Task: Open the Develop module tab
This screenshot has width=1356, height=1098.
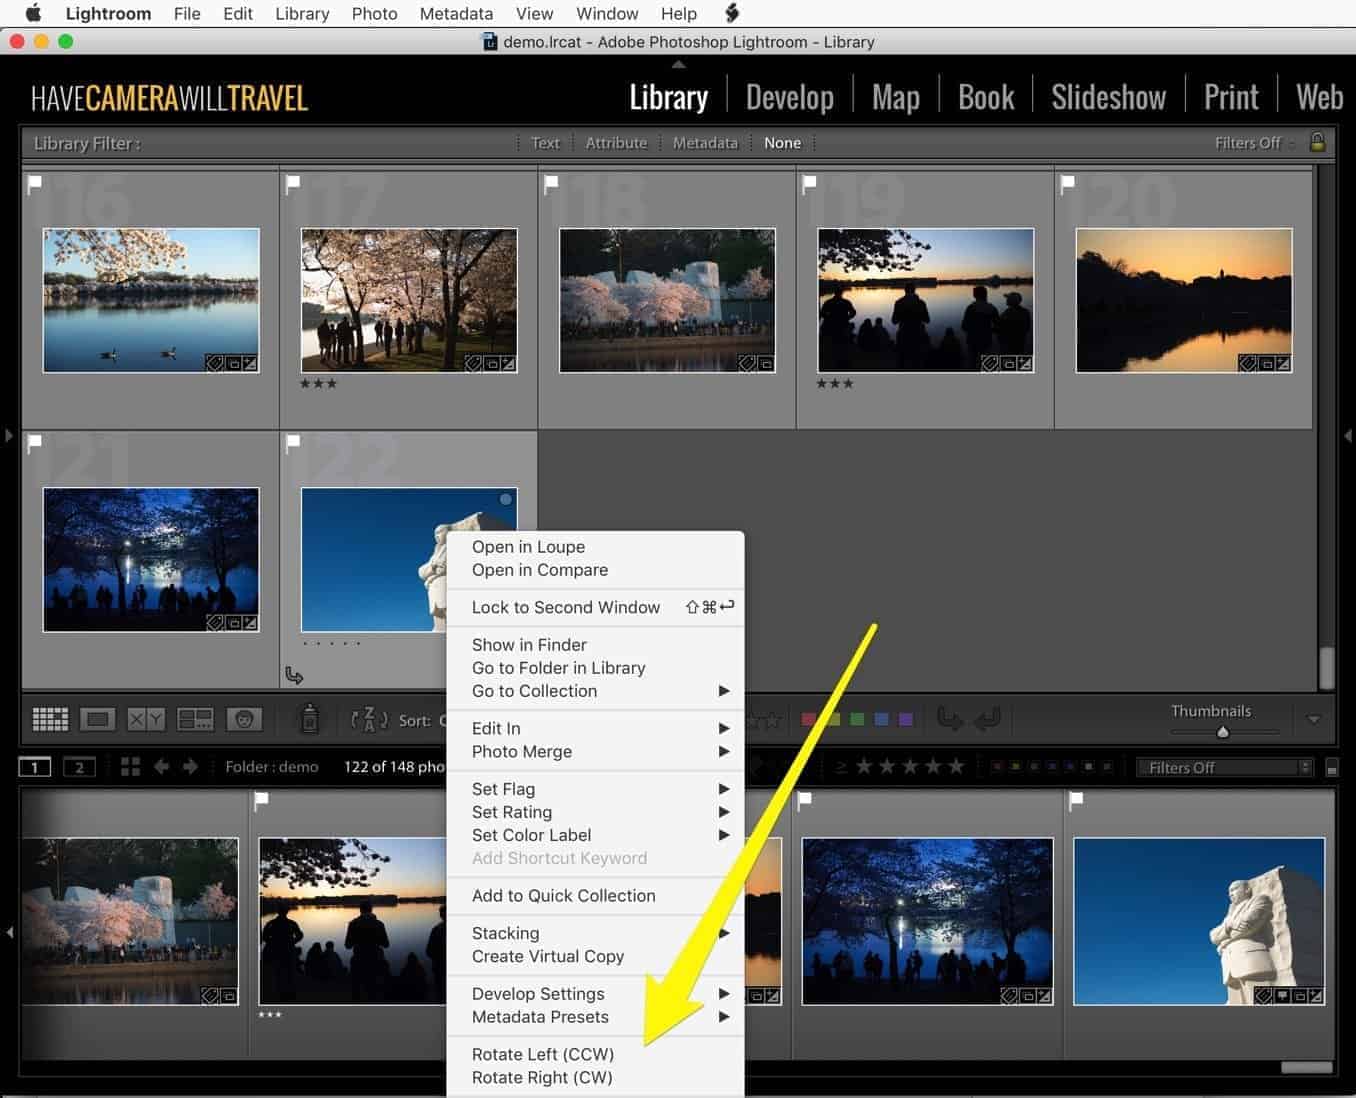Action: pyautogui.click(x=789, y=97)
